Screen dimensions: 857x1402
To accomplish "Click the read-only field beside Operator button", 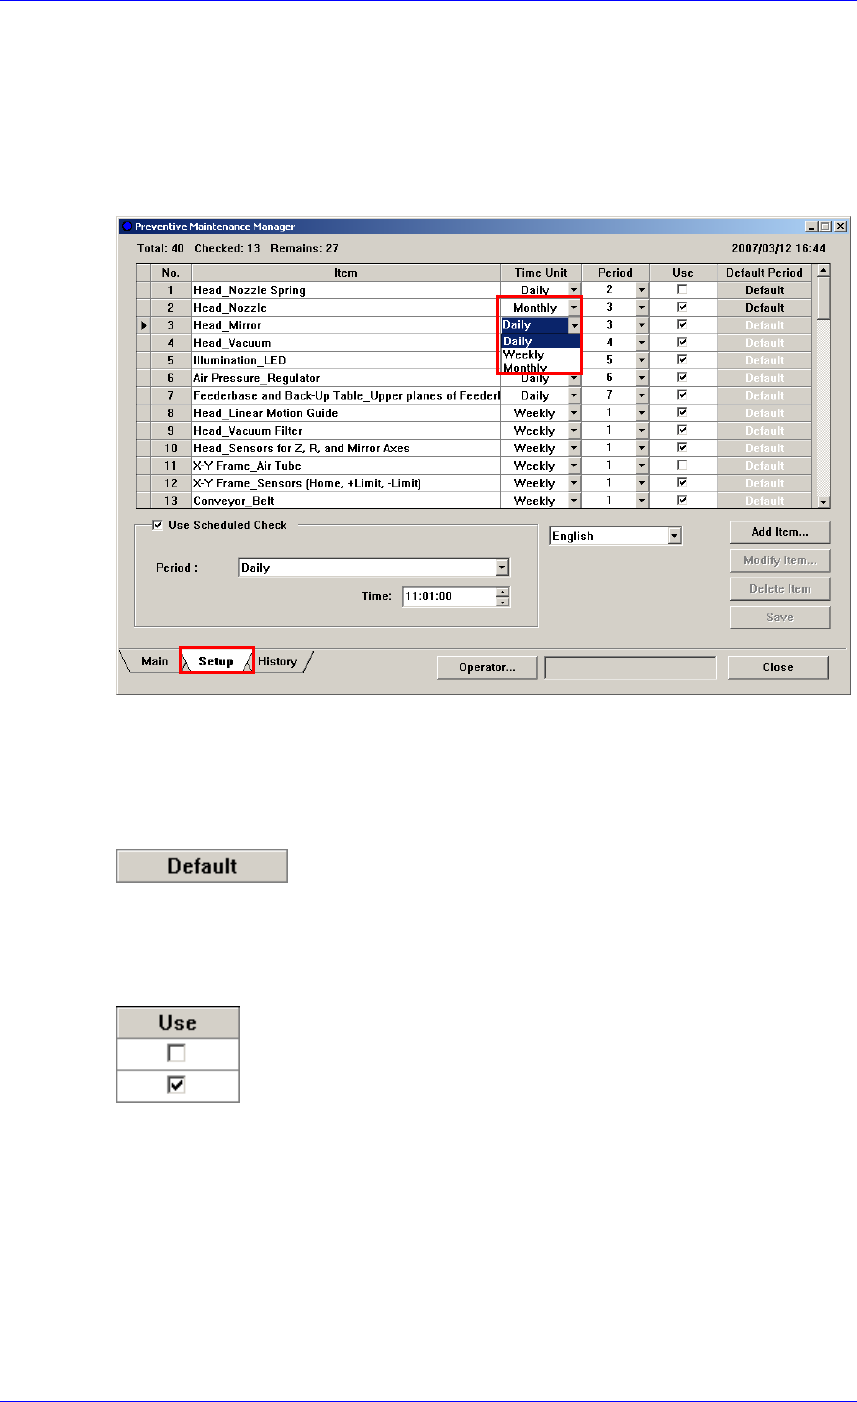I will point(629,667).
